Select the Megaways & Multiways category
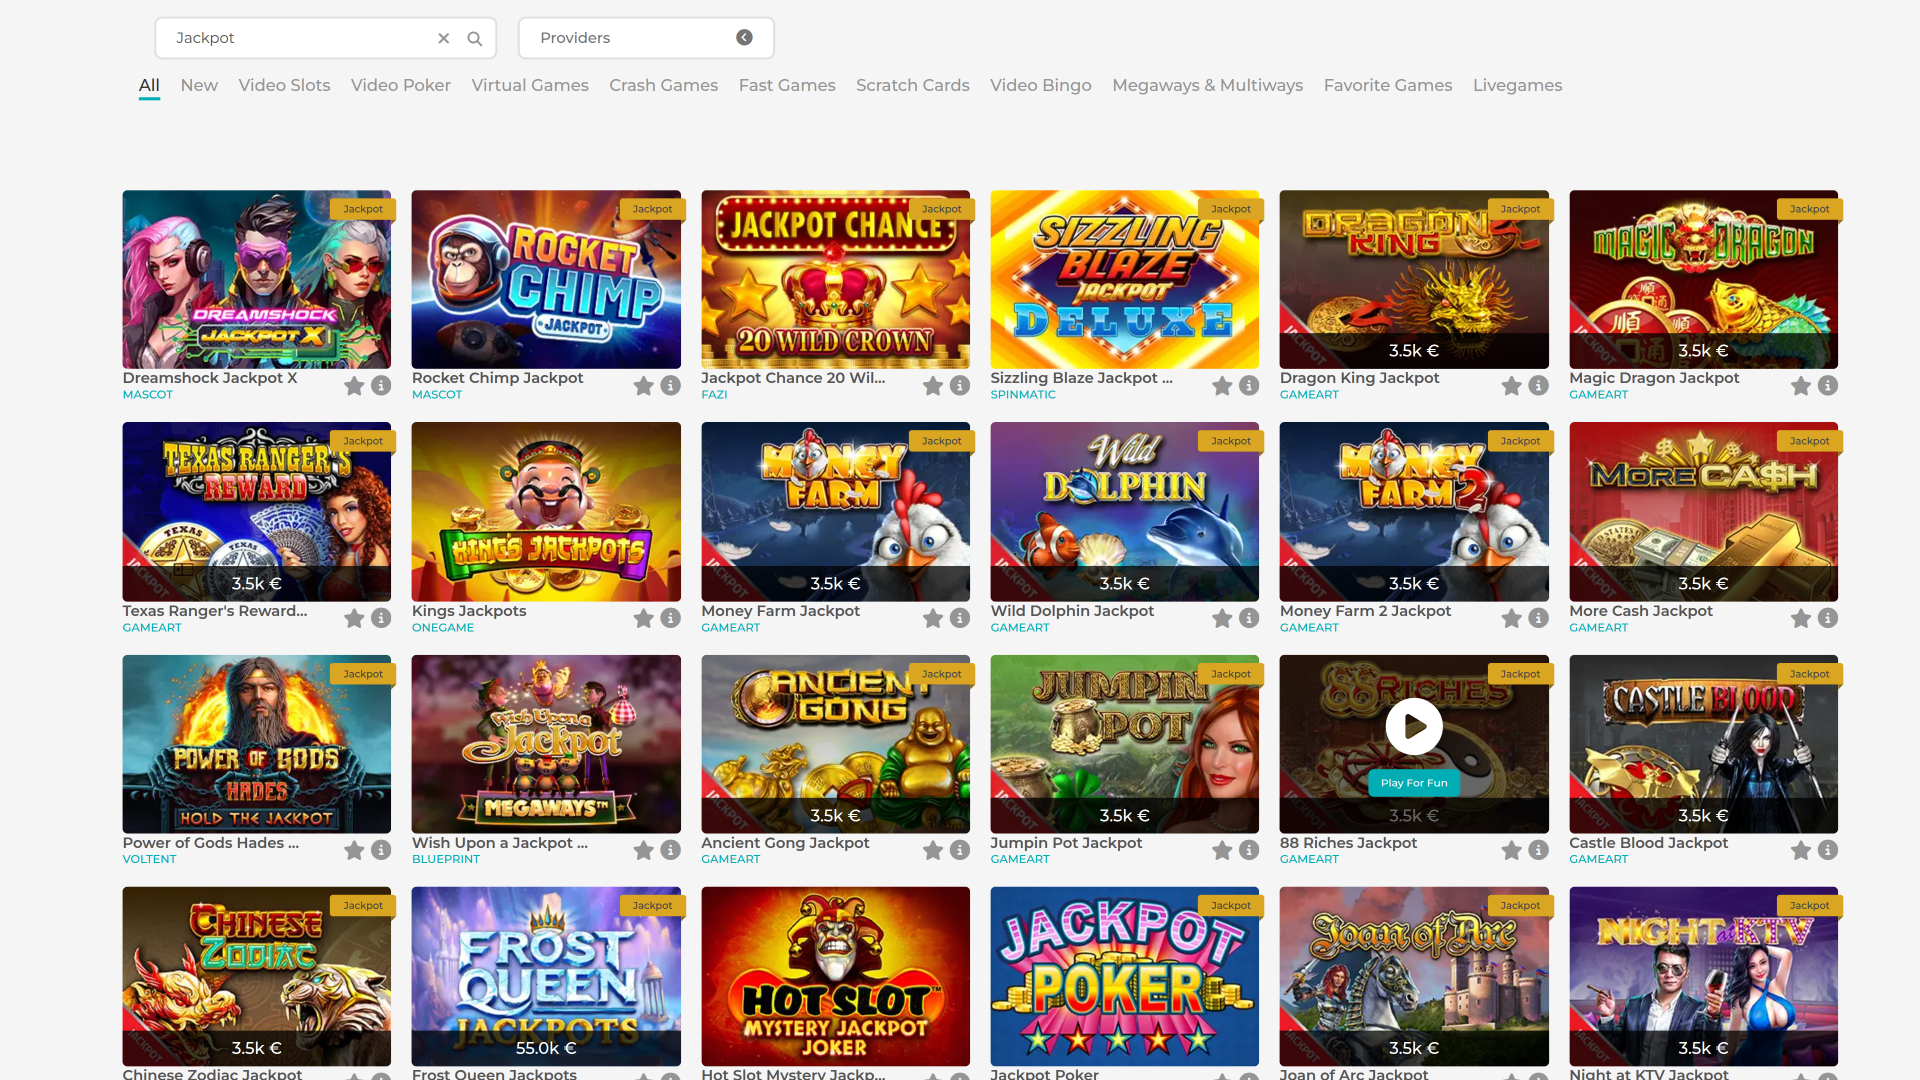This screenshot has height=1080, width=1920. 1207,85
